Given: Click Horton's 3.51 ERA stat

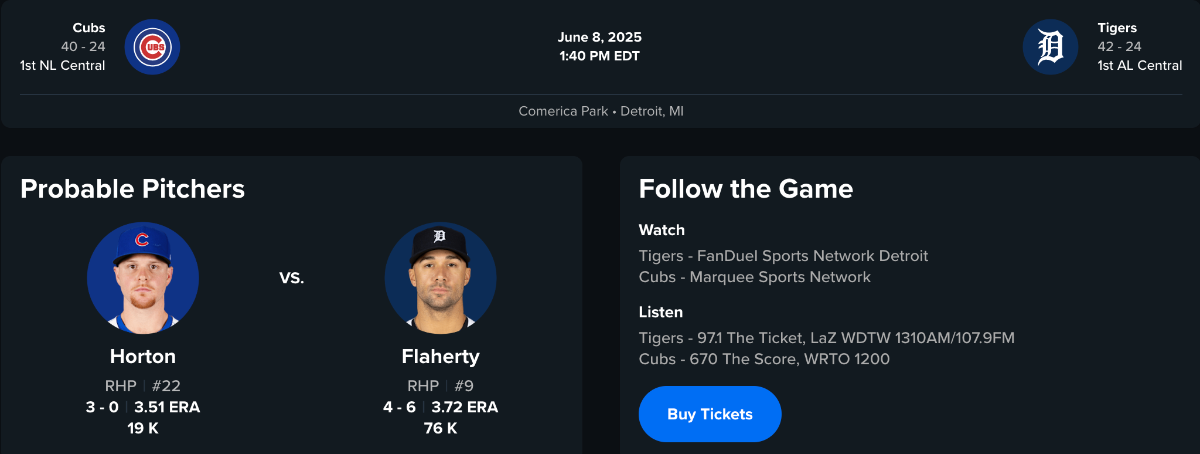Looking at the screenshot, I should point(168,407).
